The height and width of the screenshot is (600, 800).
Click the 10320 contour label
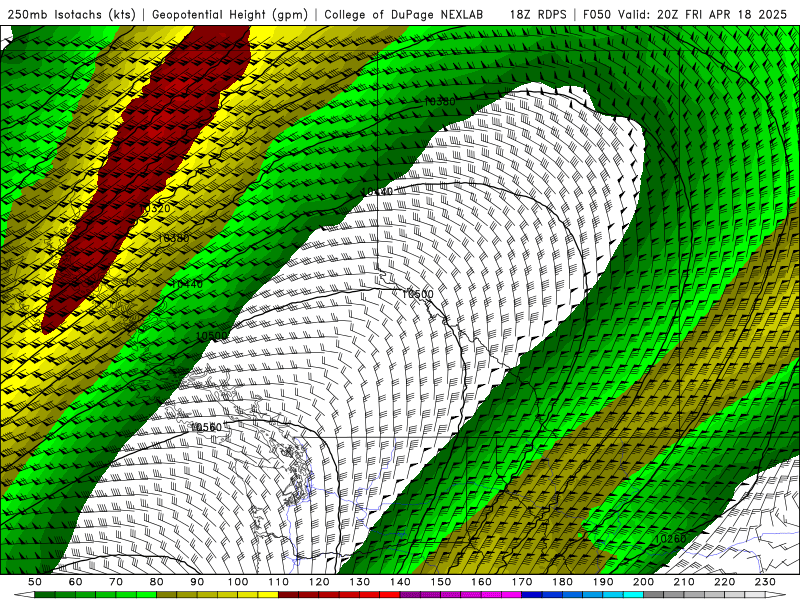click(154, 208)
